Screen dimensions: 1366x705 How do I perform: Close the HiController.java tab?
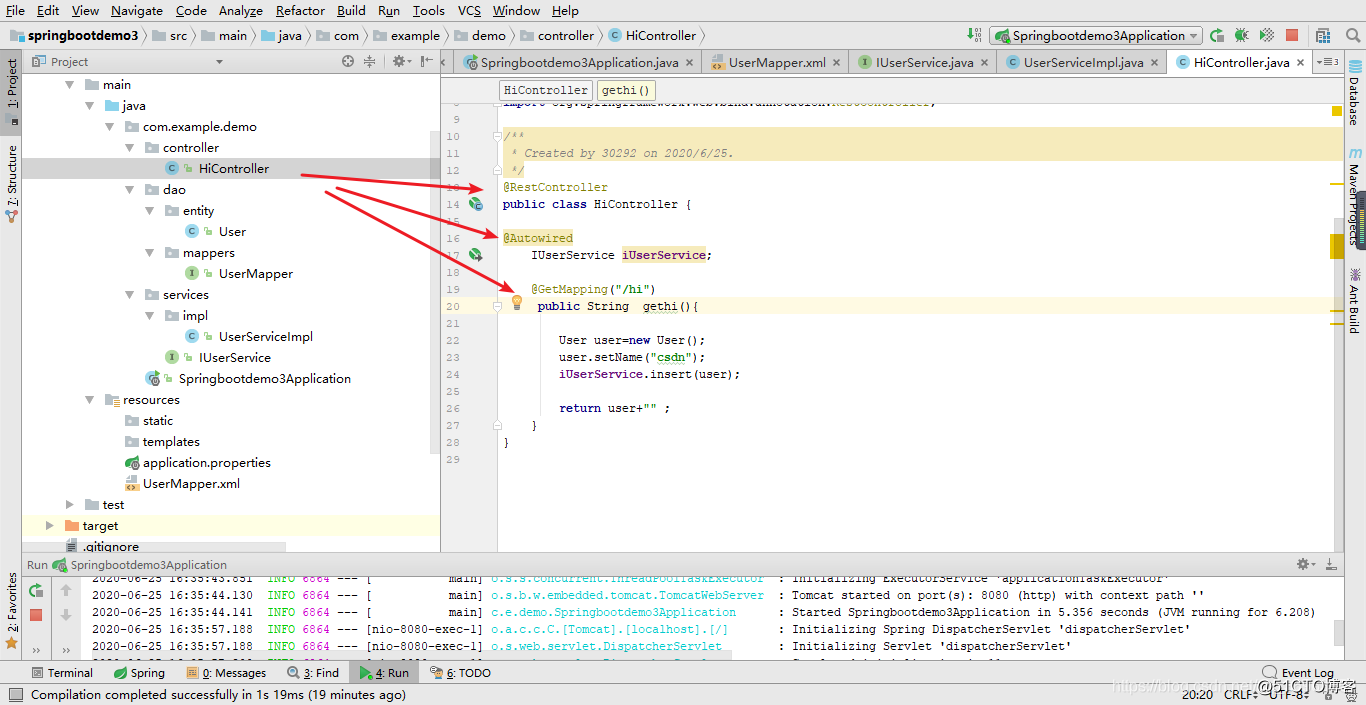point(1301,62)
